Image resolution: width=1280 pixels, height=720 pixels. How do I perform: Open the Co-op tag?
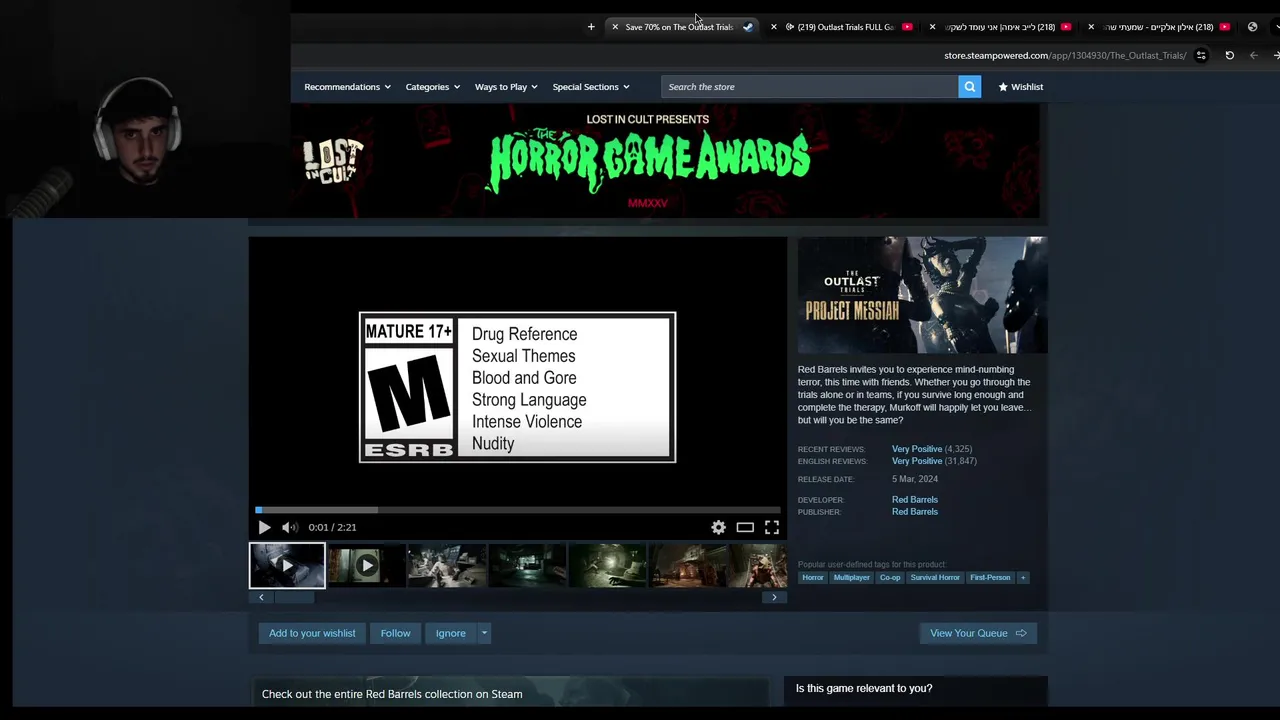pos(890,578)
